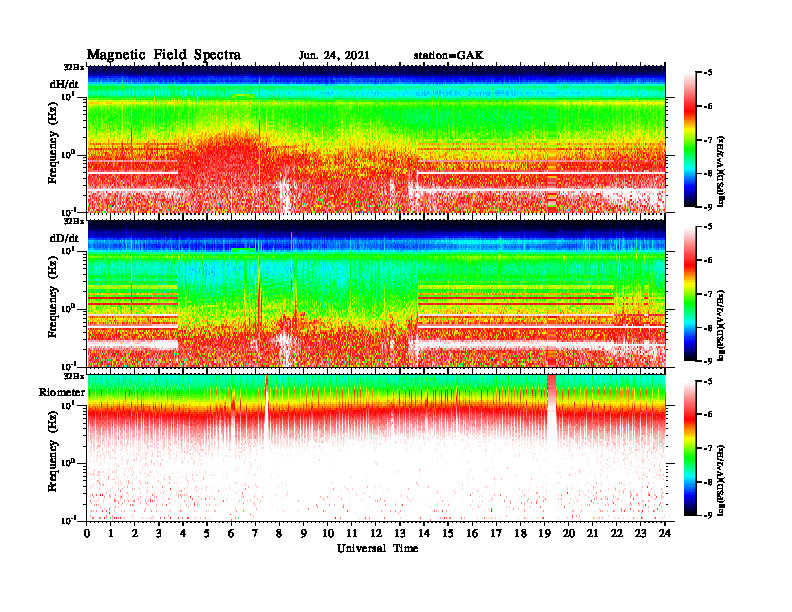Click the "Magnetic Field Spectra" title
Screen dimensions: 792x612
[164, 55]
